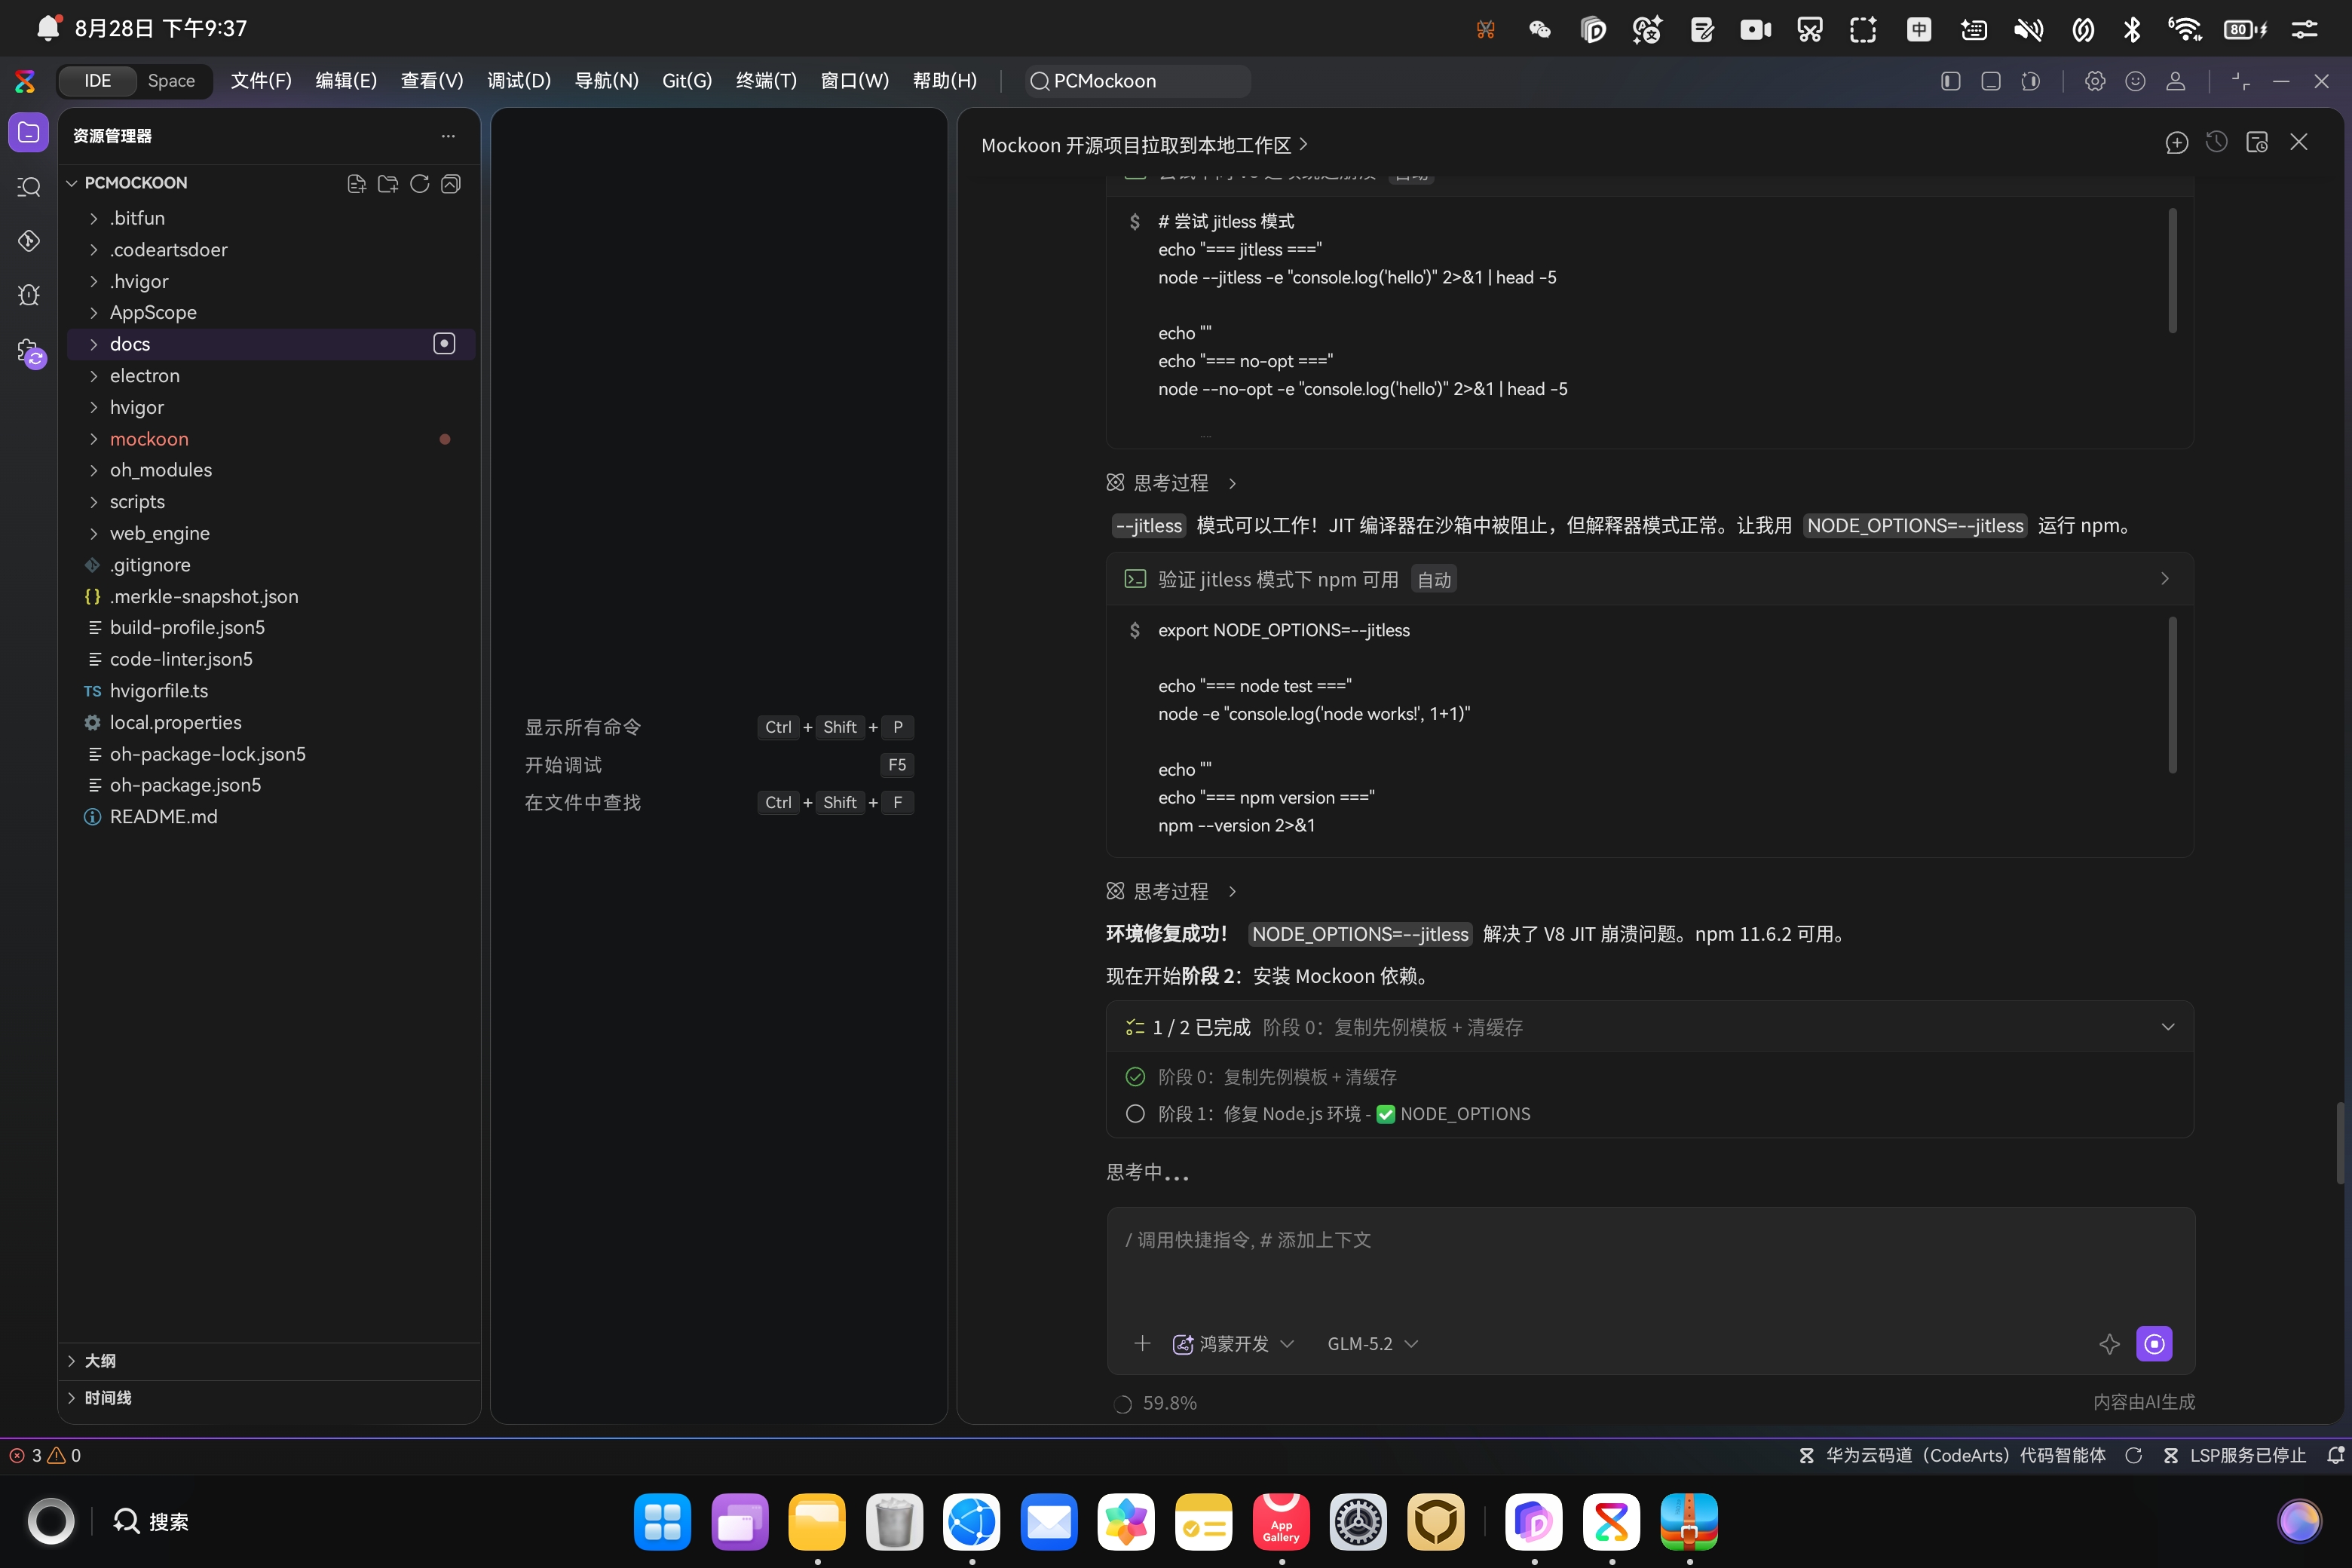Open the Git(G) menu

[687, 81]
